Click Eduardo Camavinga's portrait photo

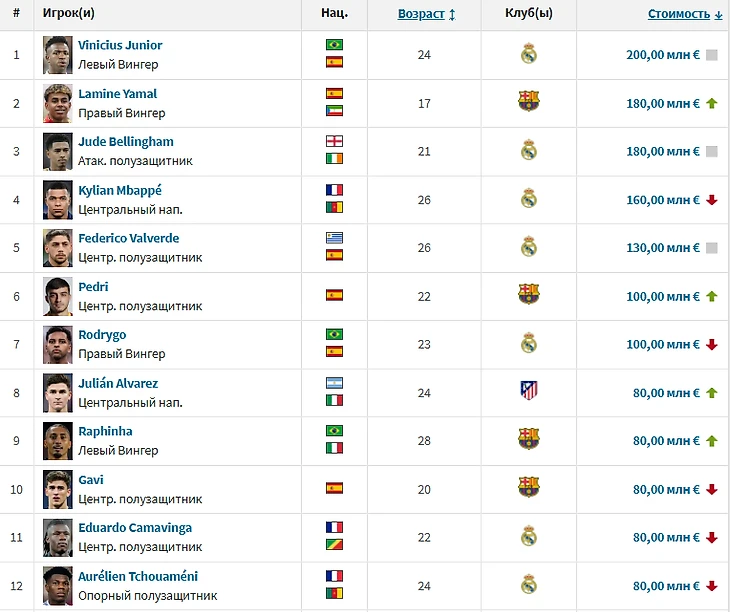pyautogui.click(x=59, y=536)
